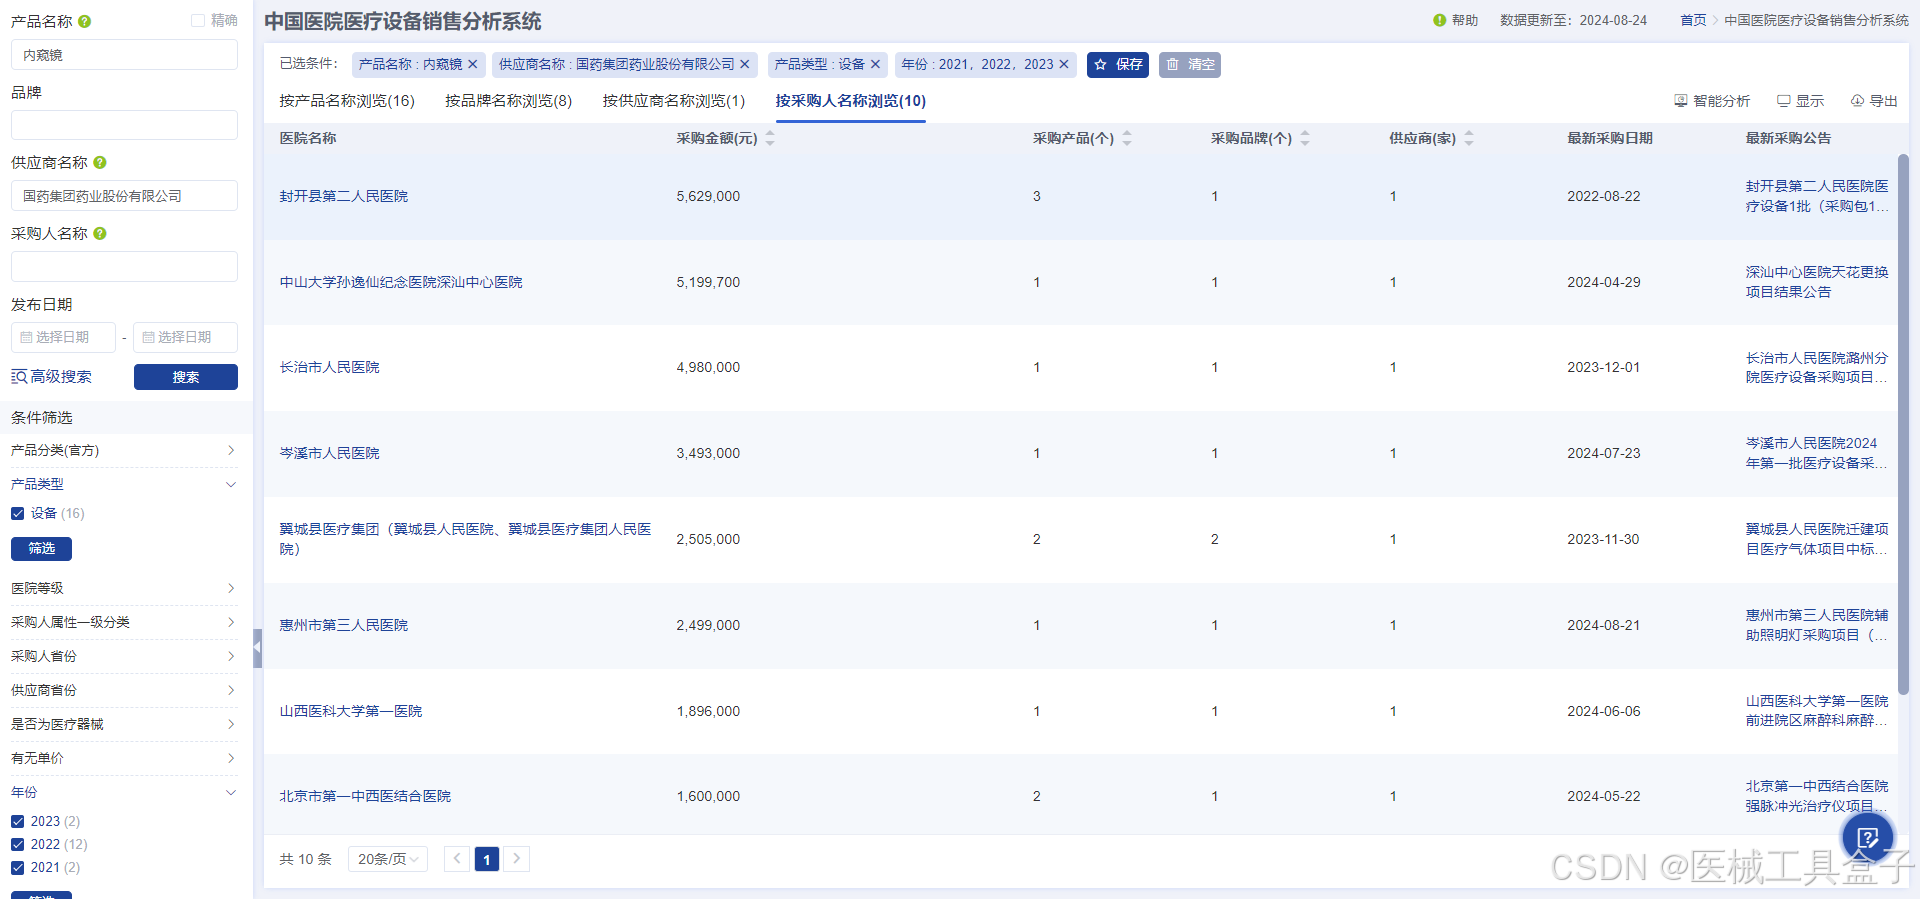Sort by 采购品牌(个) column arrows
1920x899 pixels.
(1305, 138)
